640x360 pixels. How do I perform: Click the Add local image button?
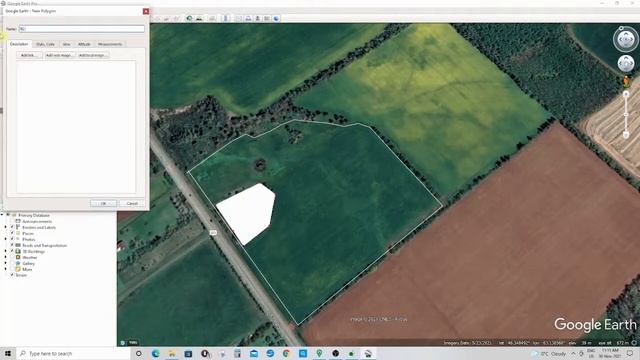[x=93, y=55]
